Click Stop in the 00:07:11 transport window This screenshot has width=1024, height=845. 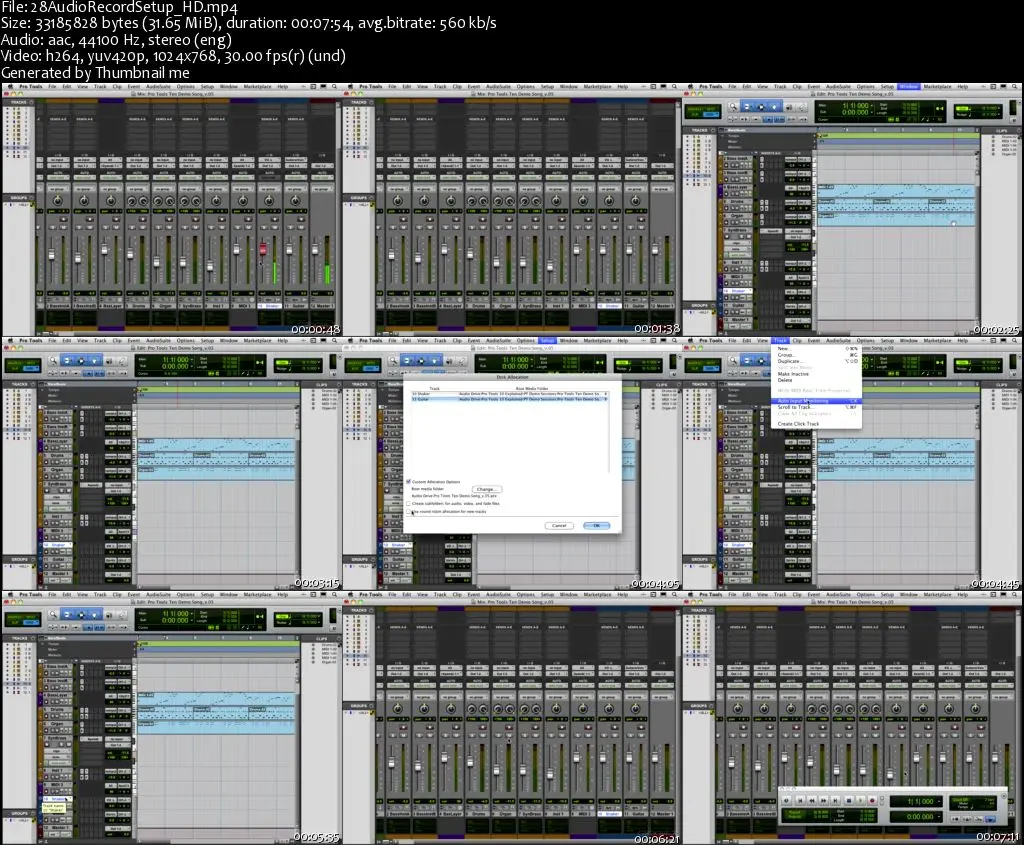click(848, 800)
